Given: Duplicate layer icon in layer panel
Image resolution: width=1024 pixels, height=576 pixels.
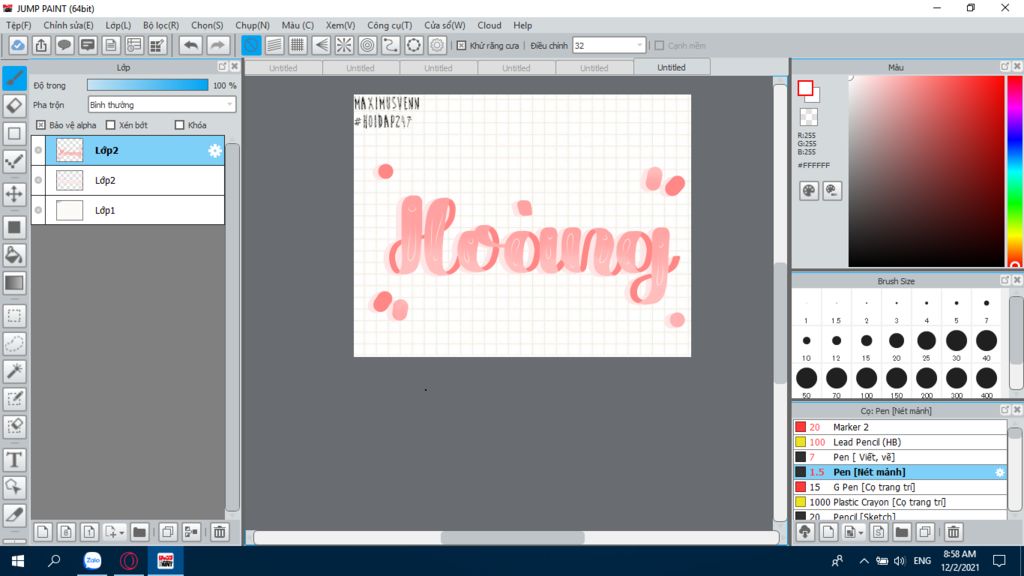Looking at the screenshot, I should point(168,532).
